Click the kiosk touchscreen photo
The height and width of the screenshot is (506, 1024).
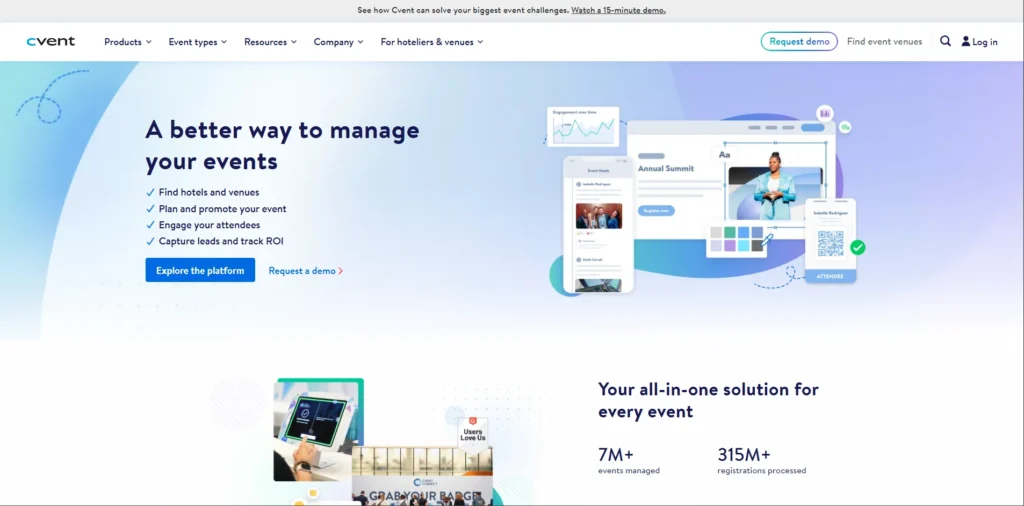click(x=317, y=430)
